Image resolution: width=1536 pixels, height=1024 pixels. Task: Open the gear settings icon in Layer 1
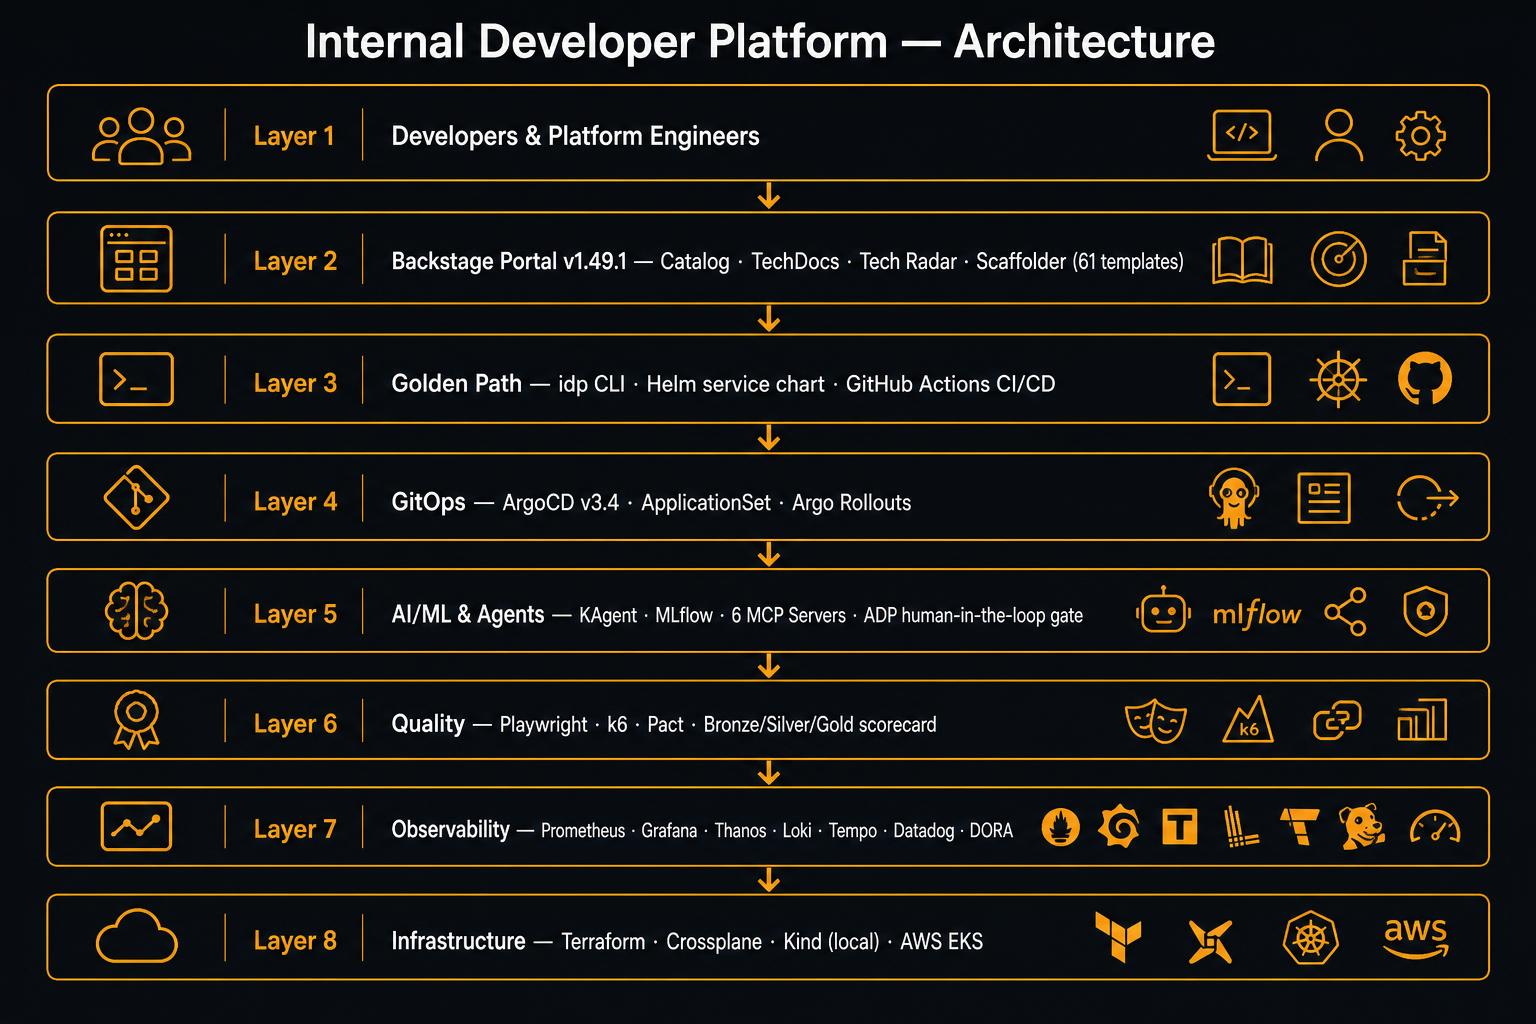[1420, 135]
